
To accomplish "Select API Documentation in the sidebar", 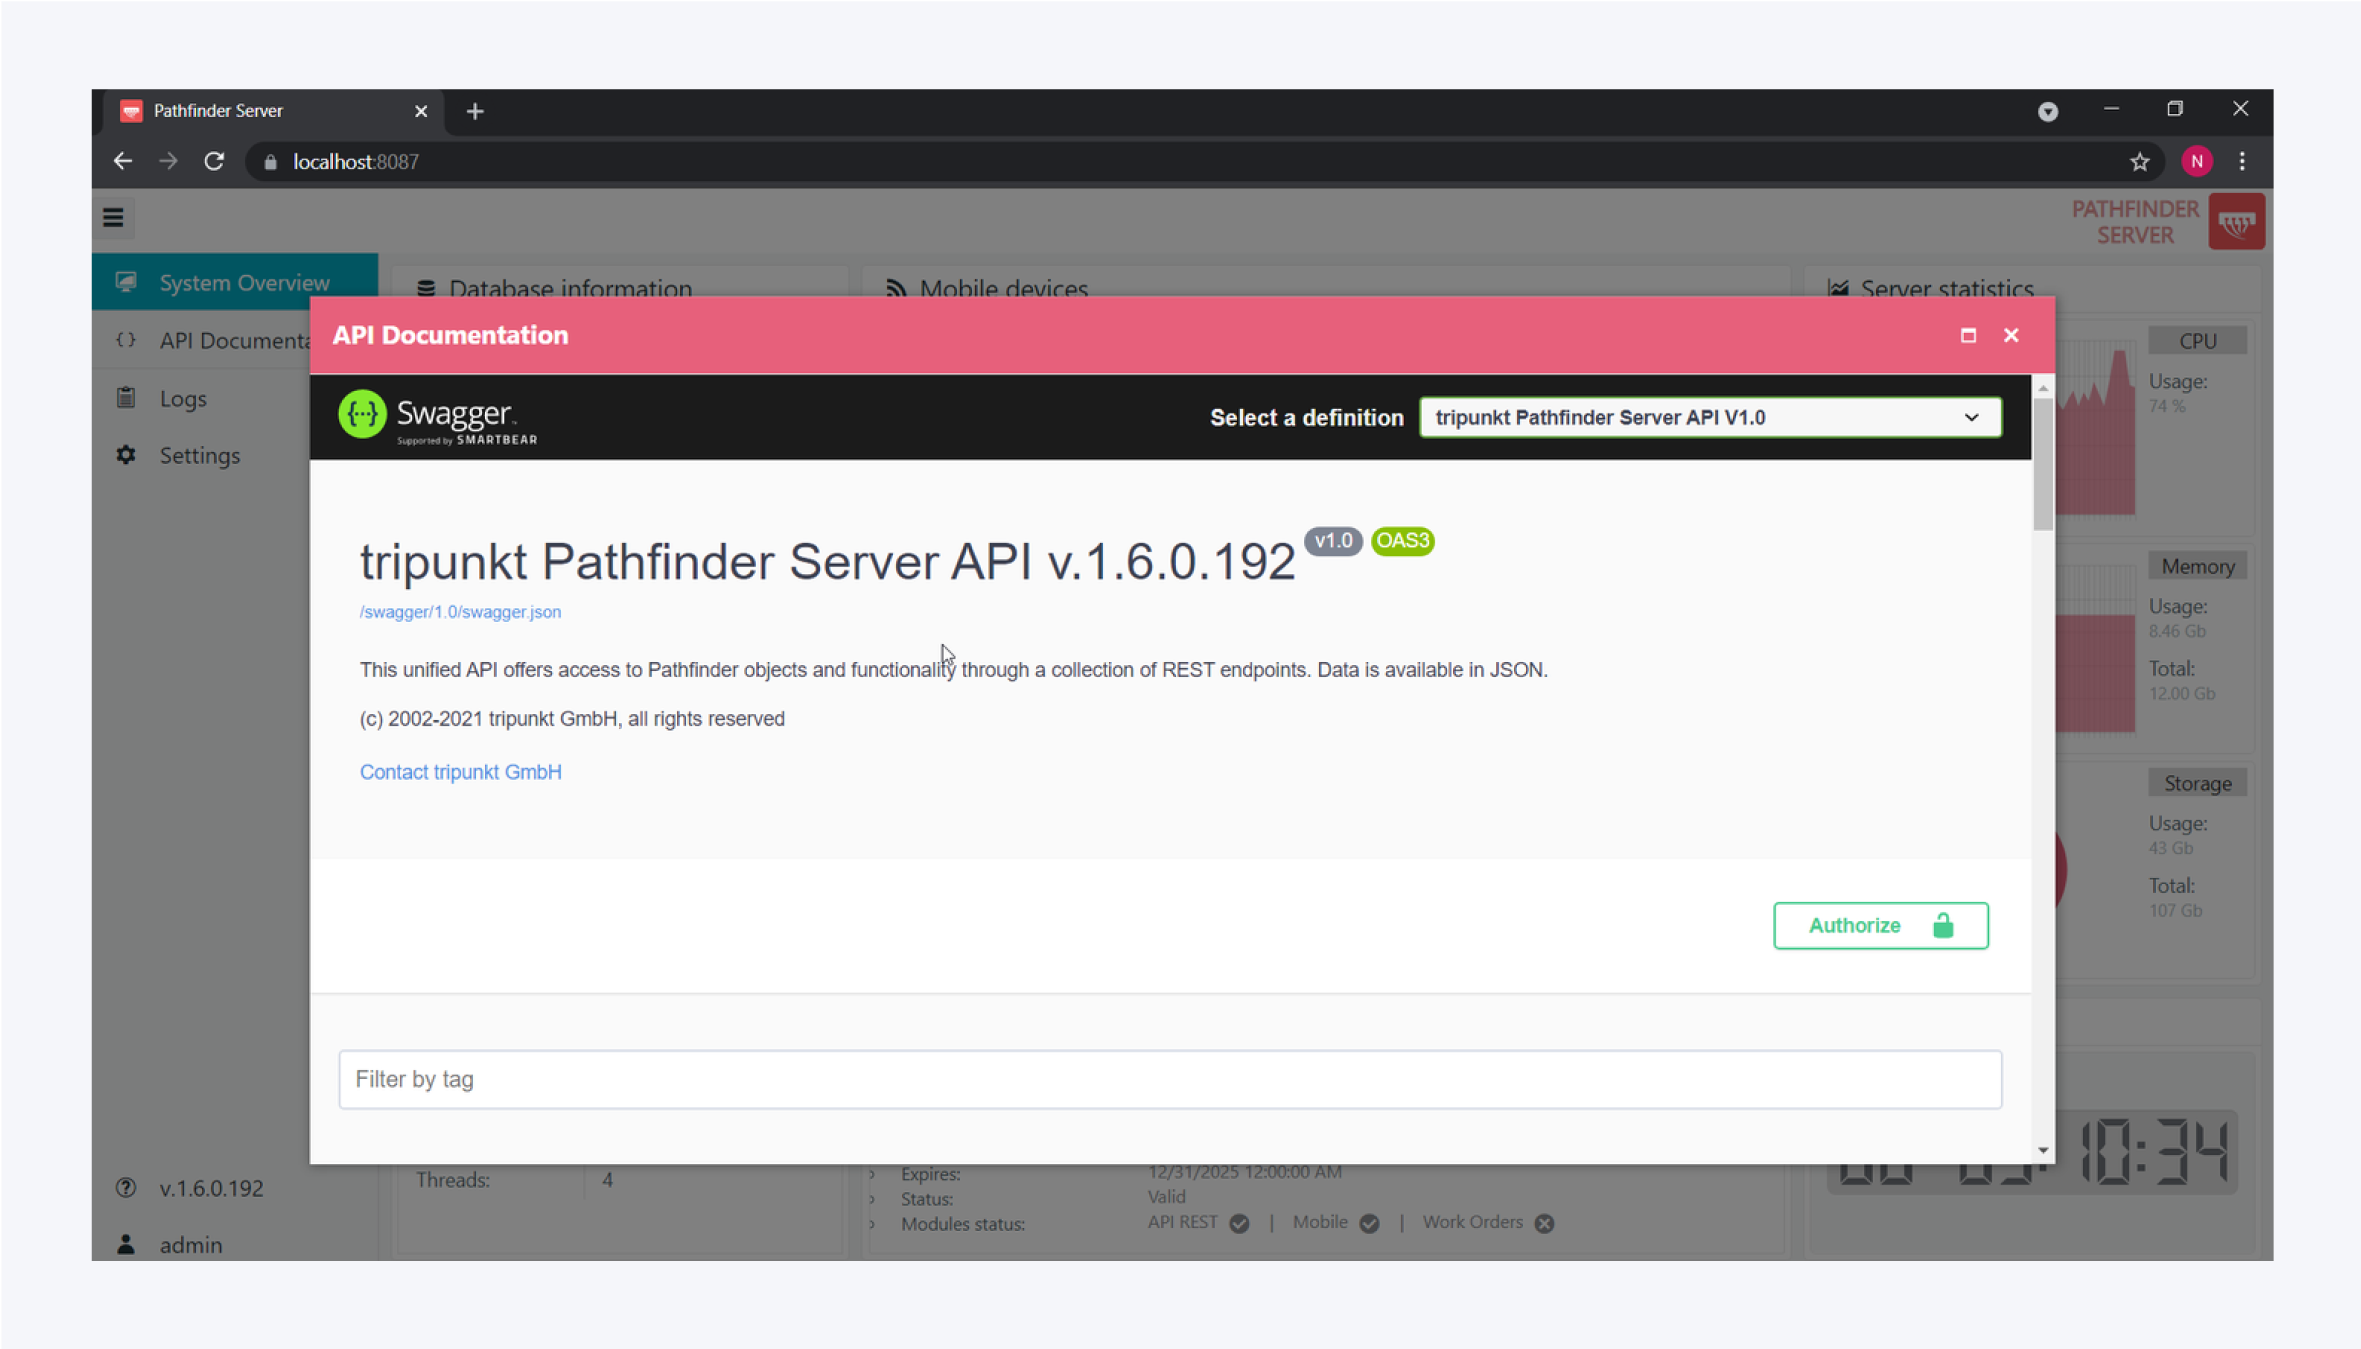I will (x=202, y=340).
